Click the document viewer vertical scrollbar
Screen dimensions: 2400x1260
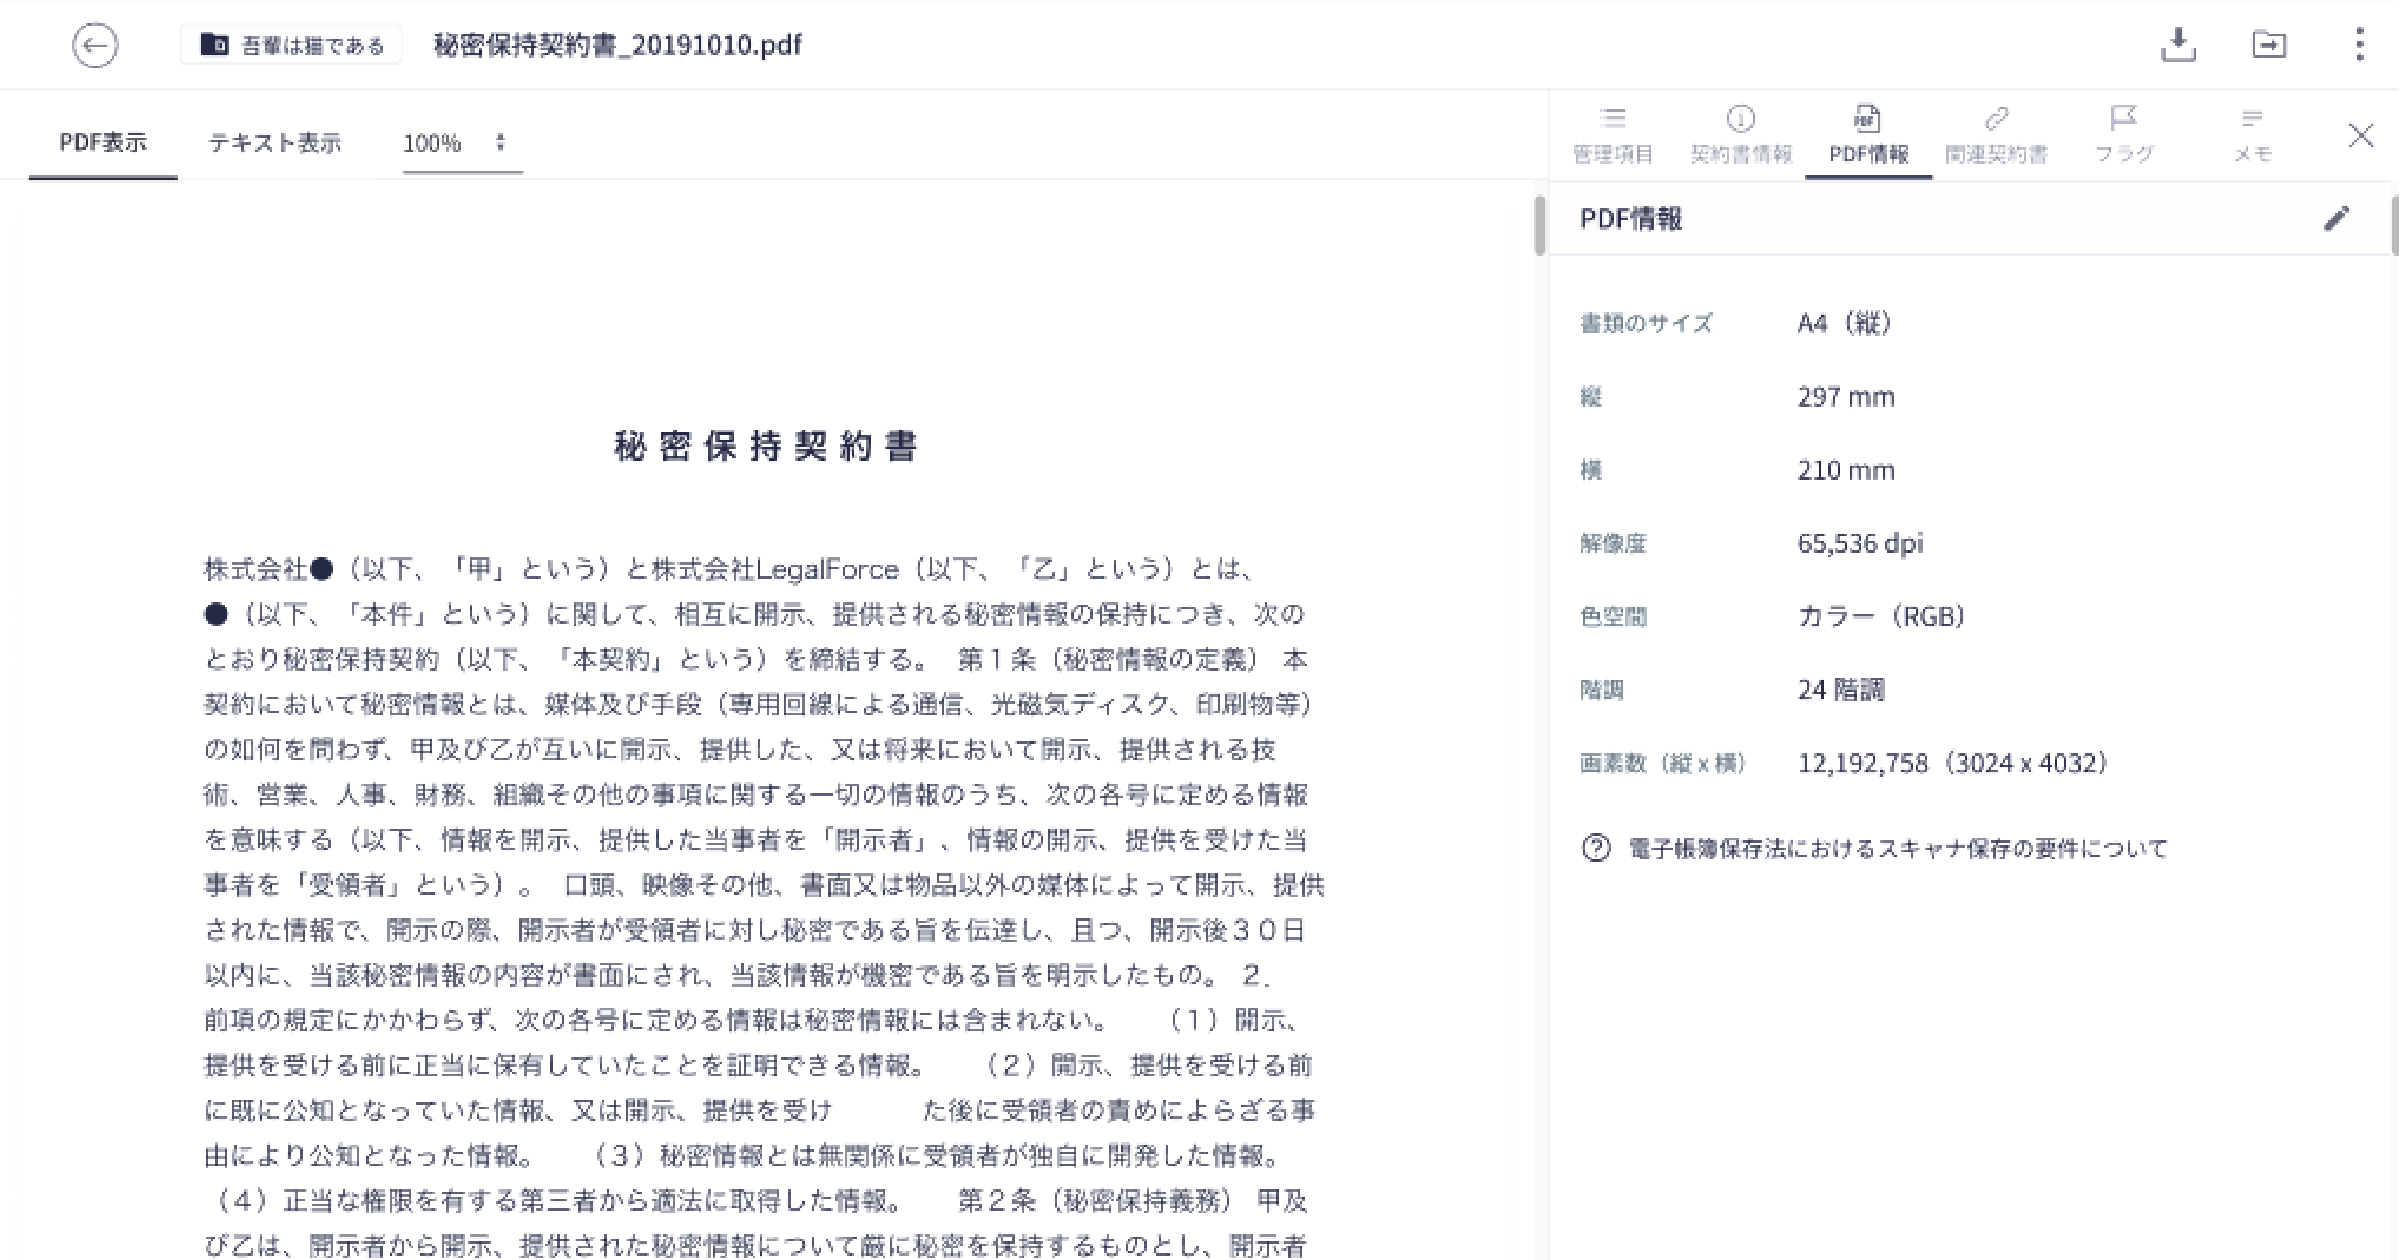1539,226
